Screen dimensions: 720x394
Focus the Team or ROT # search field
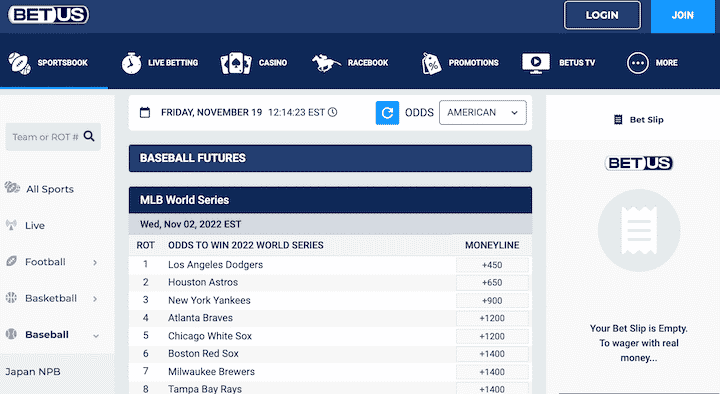(53, 137)
